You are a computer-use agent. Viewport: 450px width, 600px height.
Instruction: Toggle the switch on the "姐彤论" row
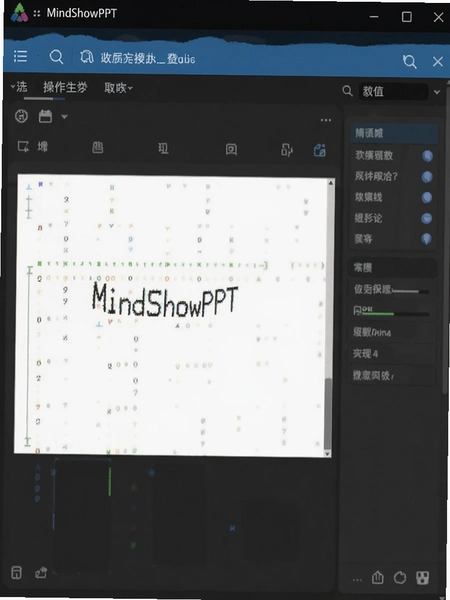click(427, 218)
